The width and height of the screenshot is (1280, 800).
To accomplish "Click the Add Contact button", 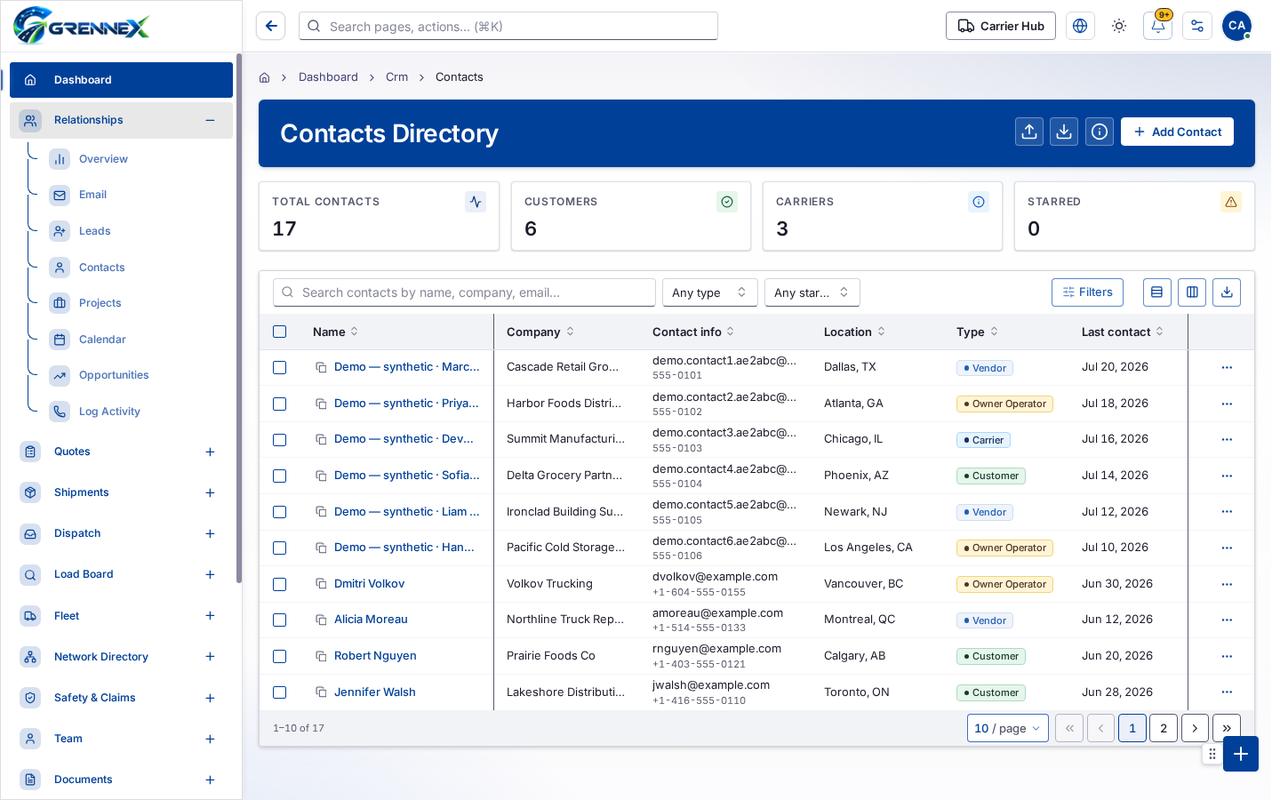I will 1177,132.
